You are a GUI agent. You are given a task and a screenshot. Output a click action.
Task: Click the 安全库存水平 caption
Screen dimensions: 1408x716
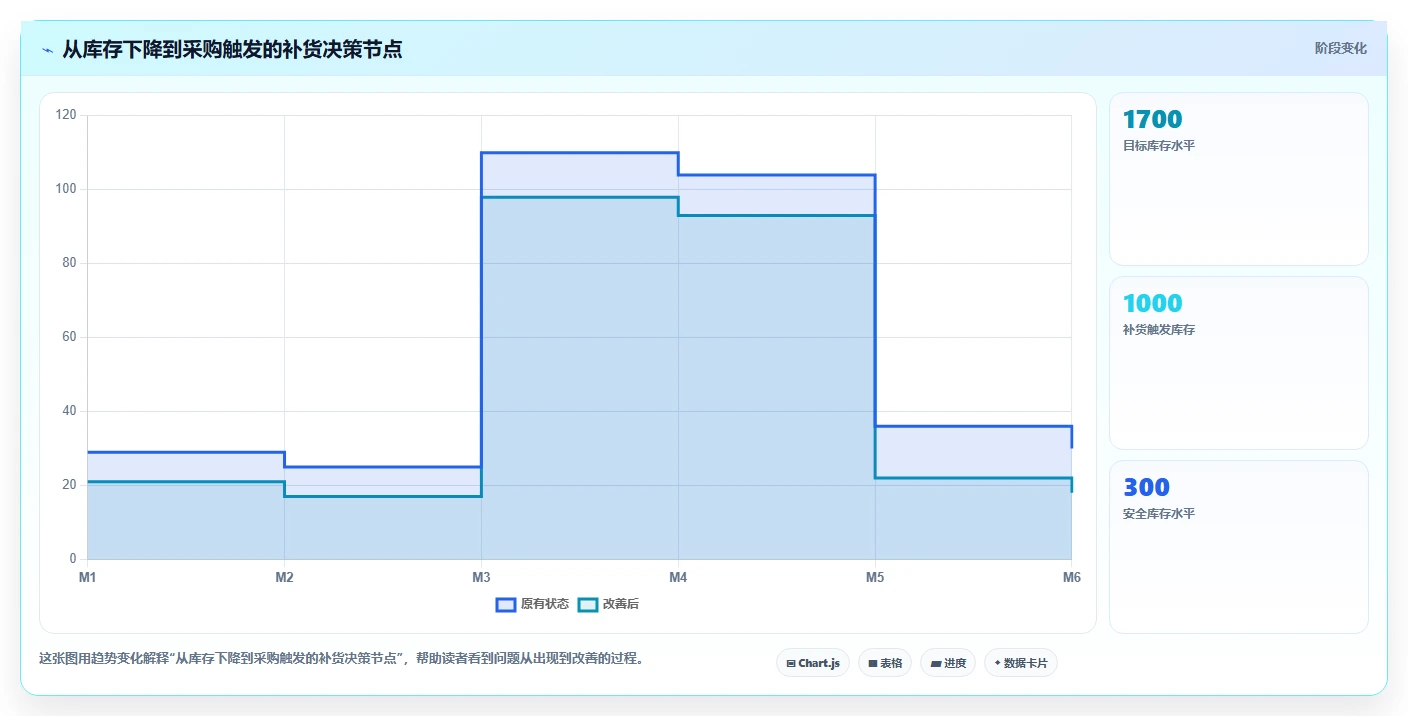click(1159, 514)
